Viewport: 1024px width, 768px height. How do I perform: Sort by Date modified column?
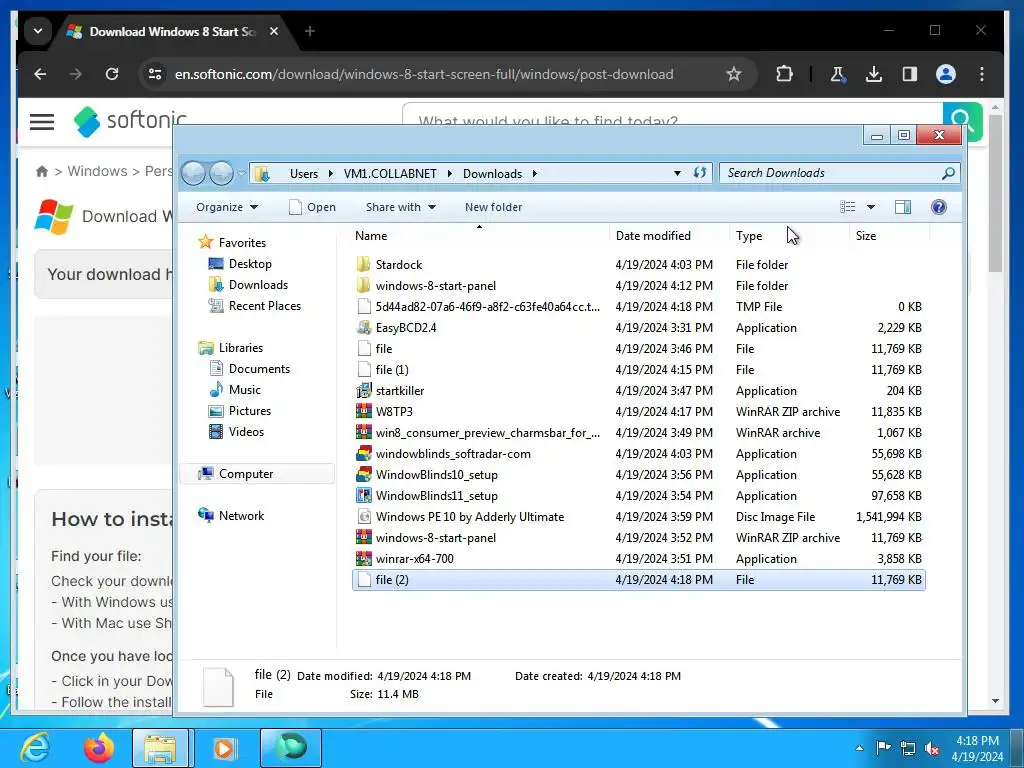coord(670,236)
